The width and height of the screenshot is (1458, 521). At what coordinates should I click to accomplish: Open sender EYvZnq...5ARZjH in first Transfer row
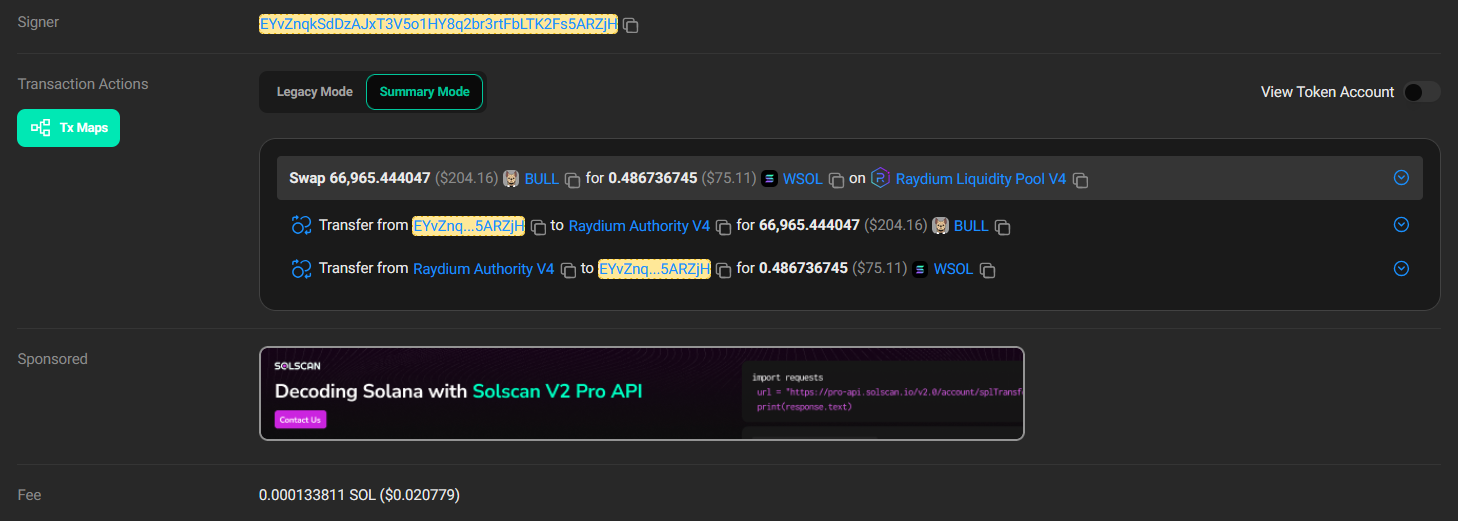click(x=469, y=226)
